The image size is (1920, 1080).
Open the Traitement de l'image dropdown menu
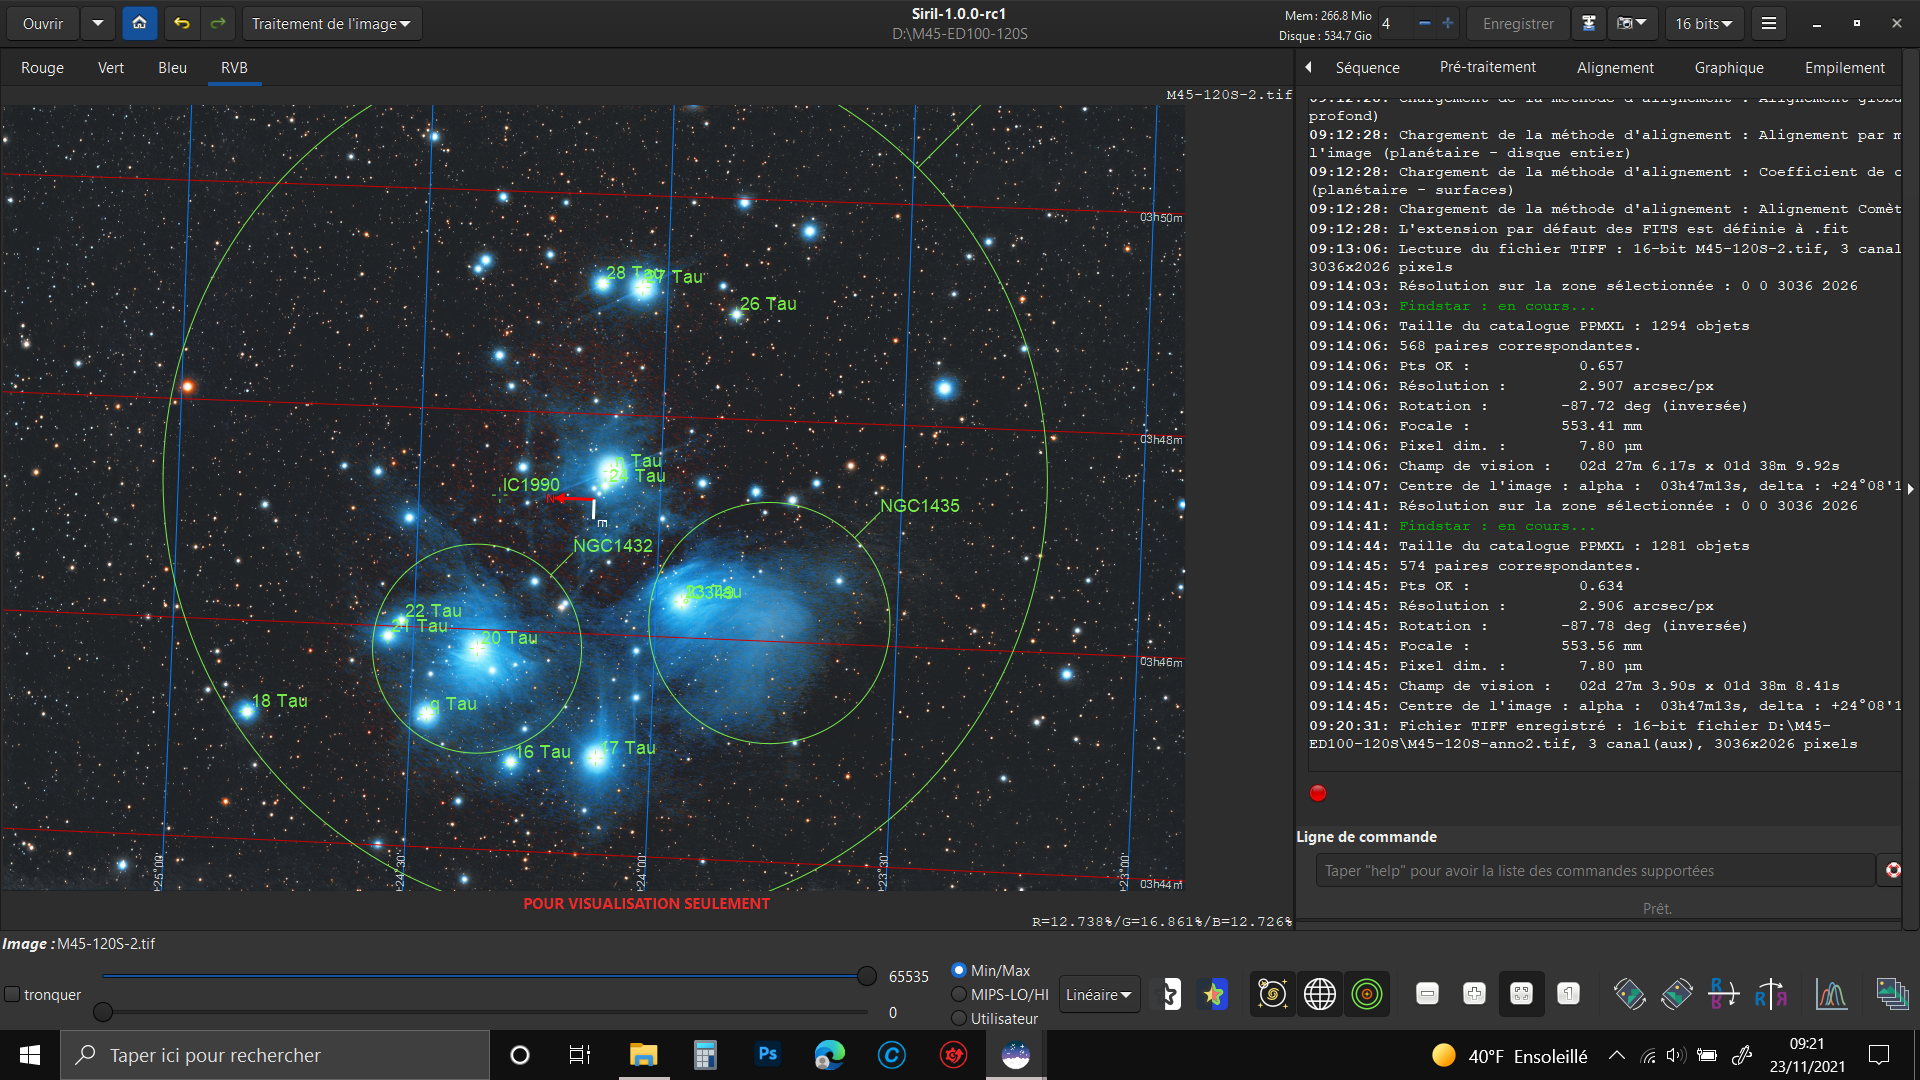(x=331, y=23)
